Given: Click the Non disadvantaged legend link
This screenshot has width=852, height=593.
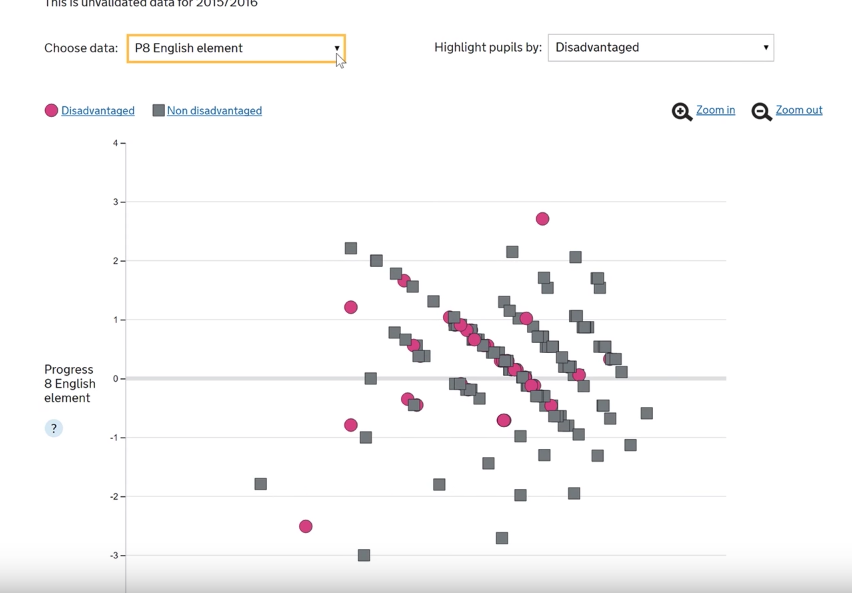Looking at the screenshot, I should (214, 111).
